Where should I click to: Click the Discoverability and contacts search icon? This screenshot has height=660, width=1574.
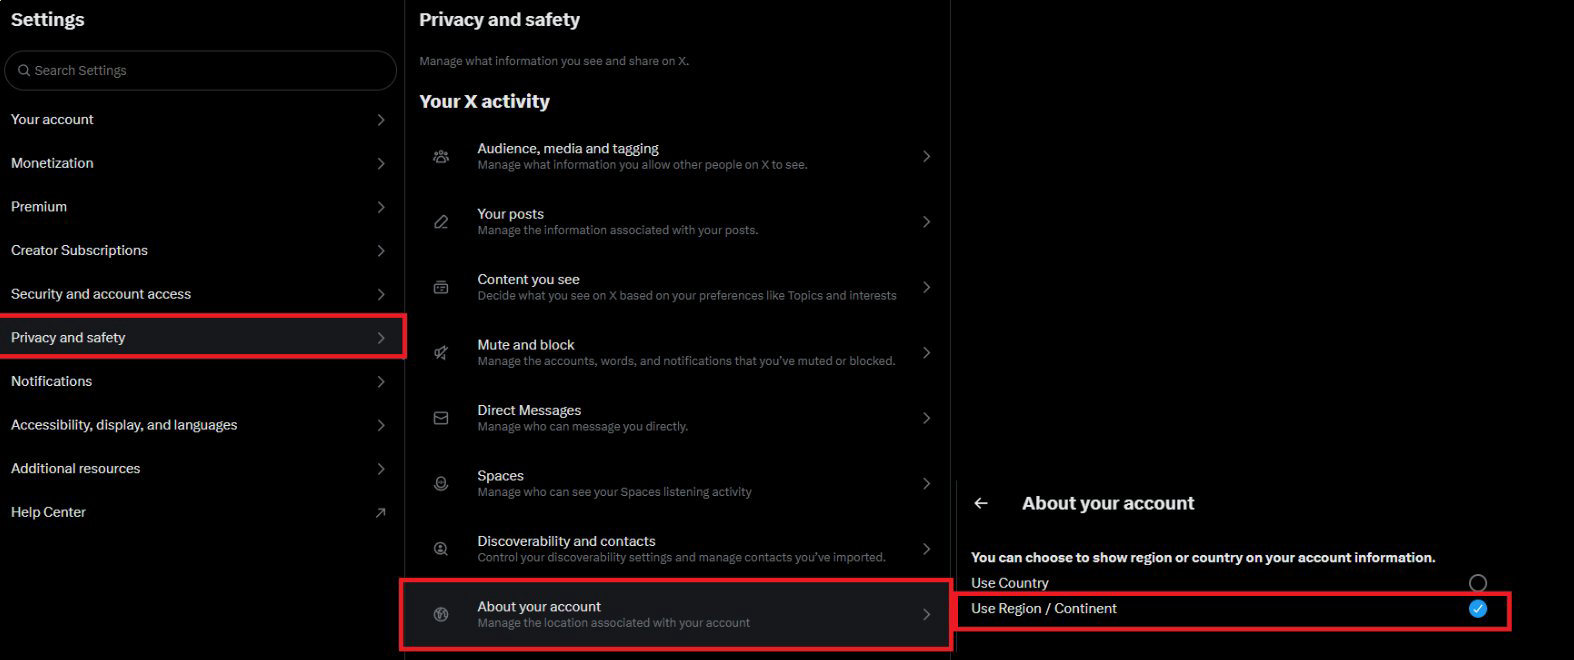[441, 549]
